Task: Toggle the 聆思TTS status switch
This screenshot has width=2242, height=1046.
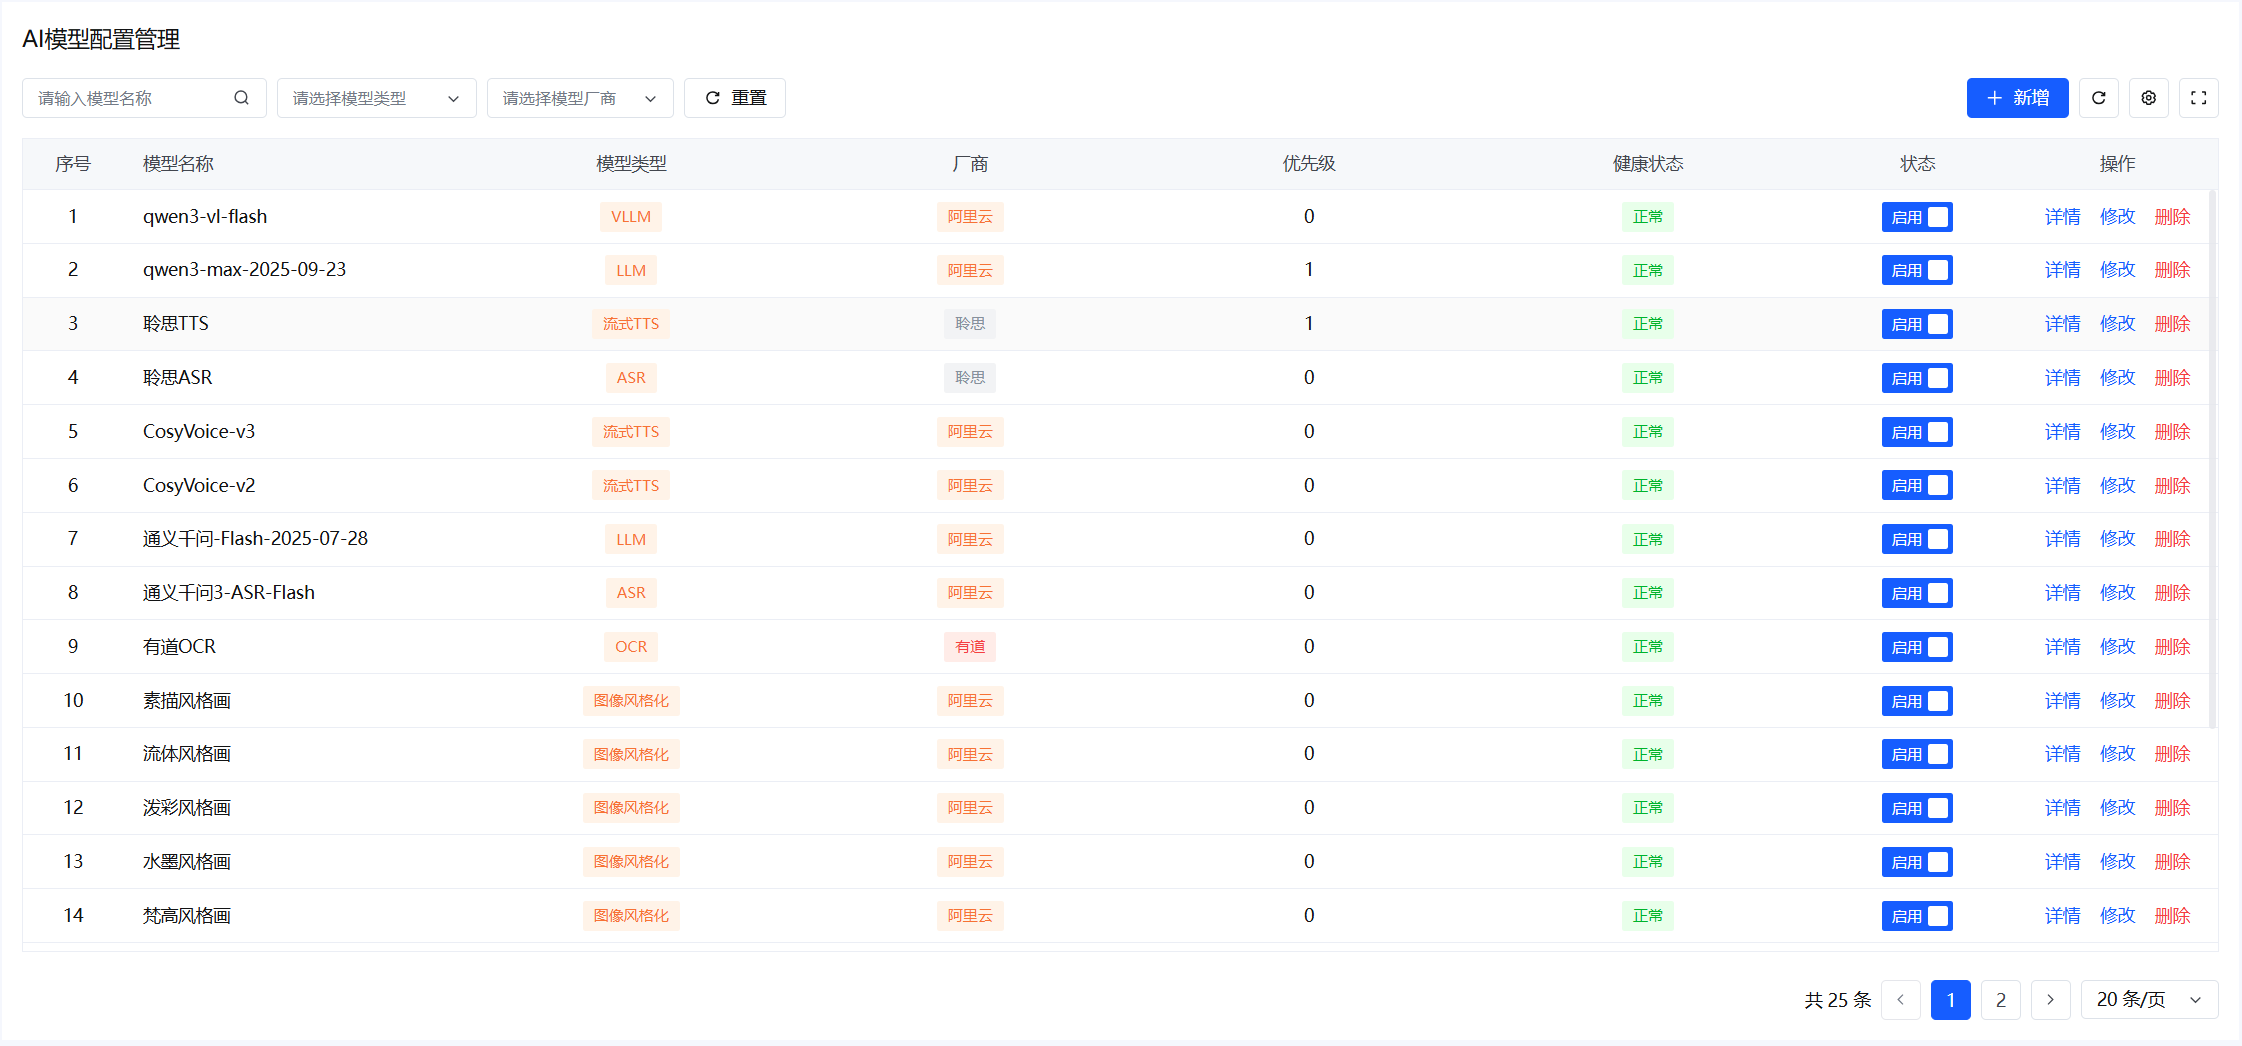Action: [x=1917, y=324]
